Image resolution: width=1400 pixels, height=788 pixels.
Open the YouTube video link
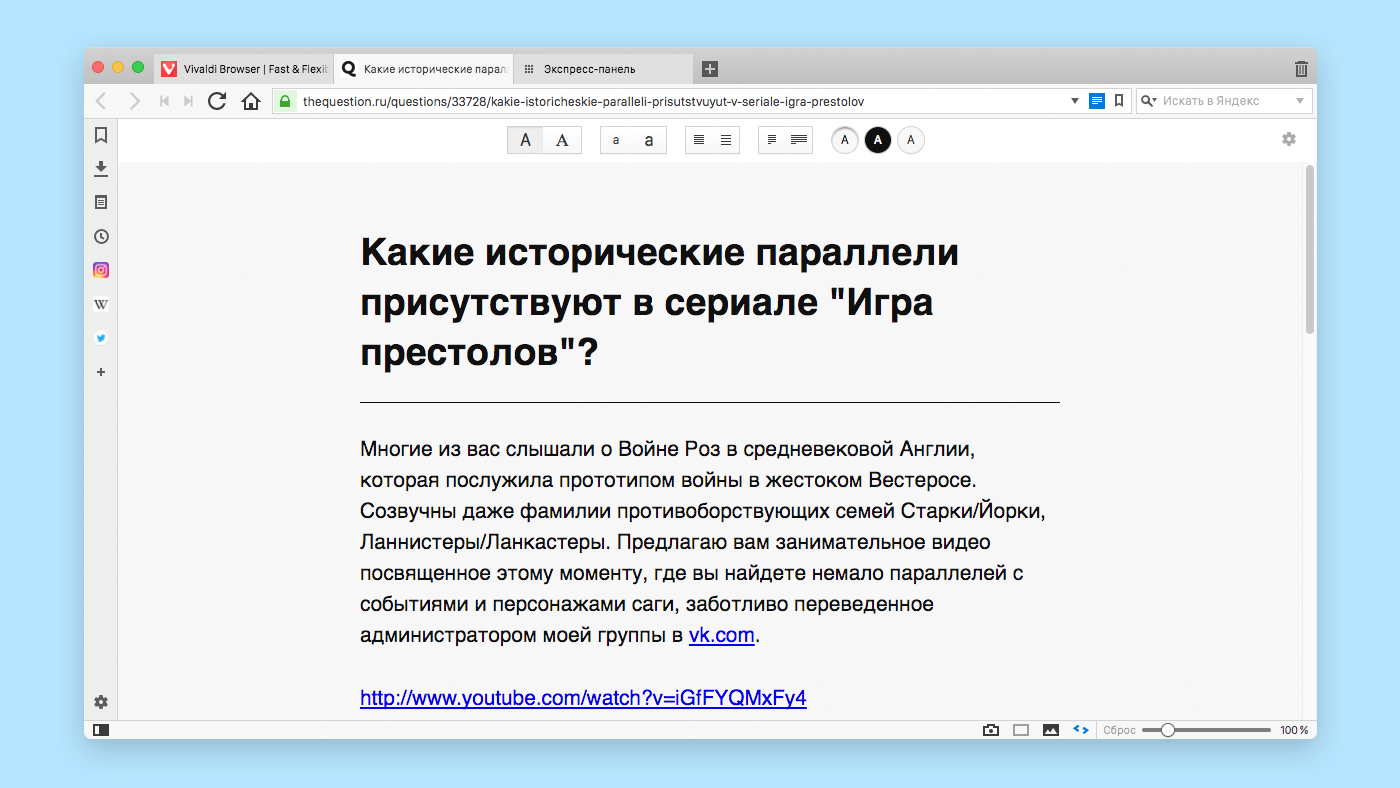pos(583,698)
